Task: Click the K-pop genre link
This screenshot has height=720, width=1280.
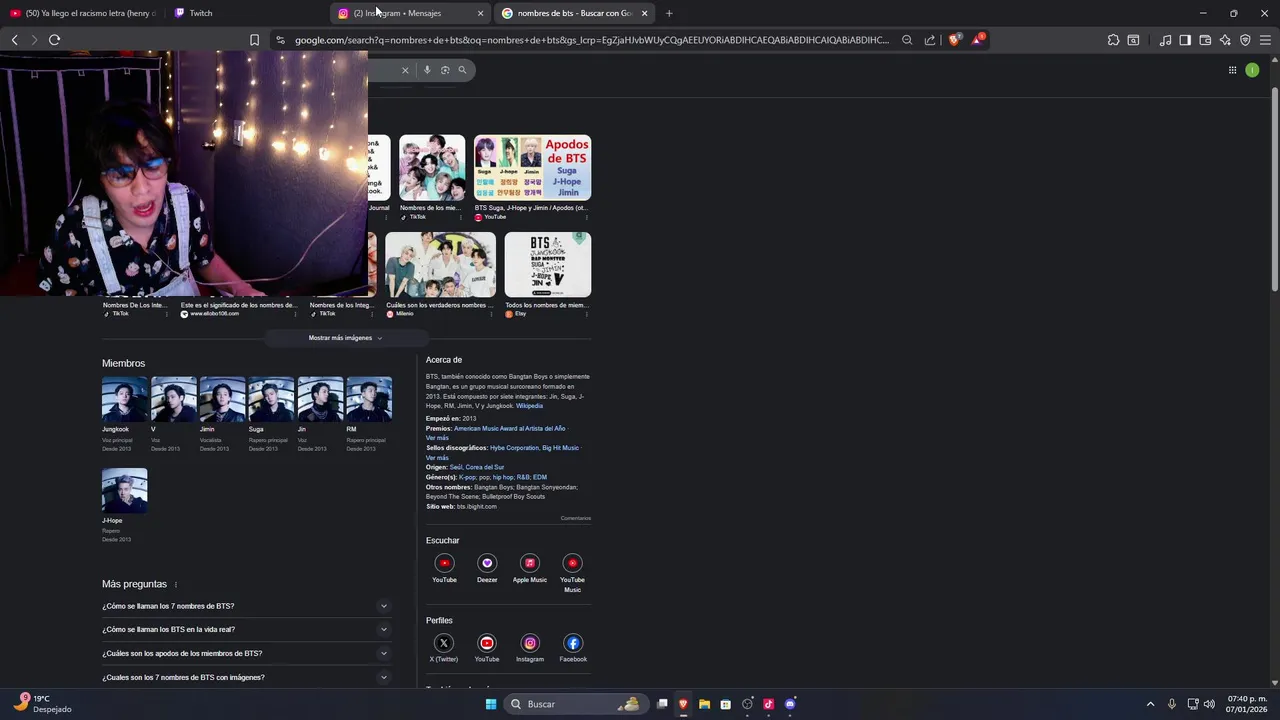Action: click(x=467, y=477)
